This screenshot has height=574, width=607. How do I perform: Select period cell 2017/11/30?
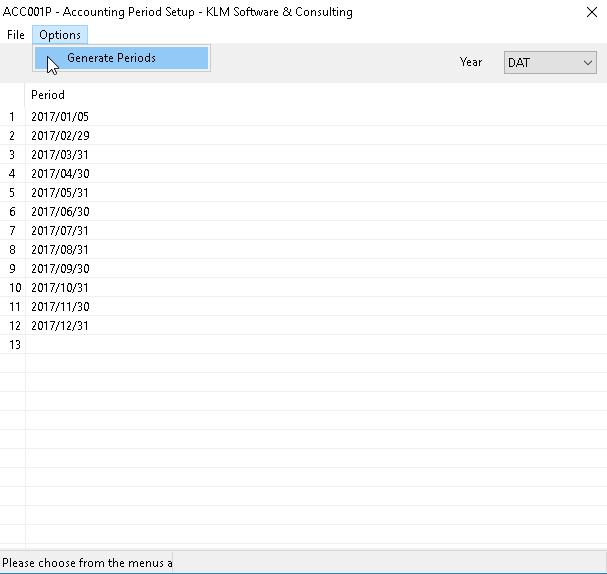coord(316,306)
